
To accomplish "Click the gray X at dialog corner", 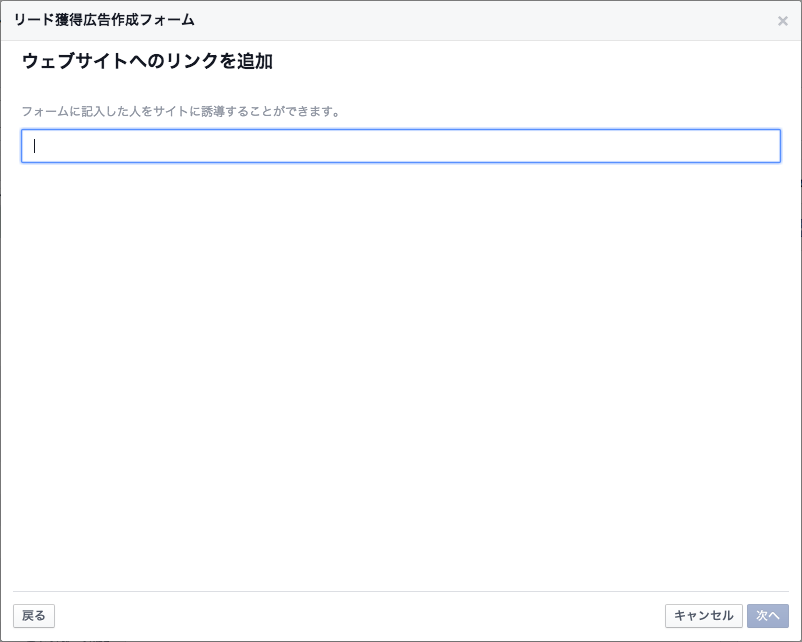I will pos(782,21).
